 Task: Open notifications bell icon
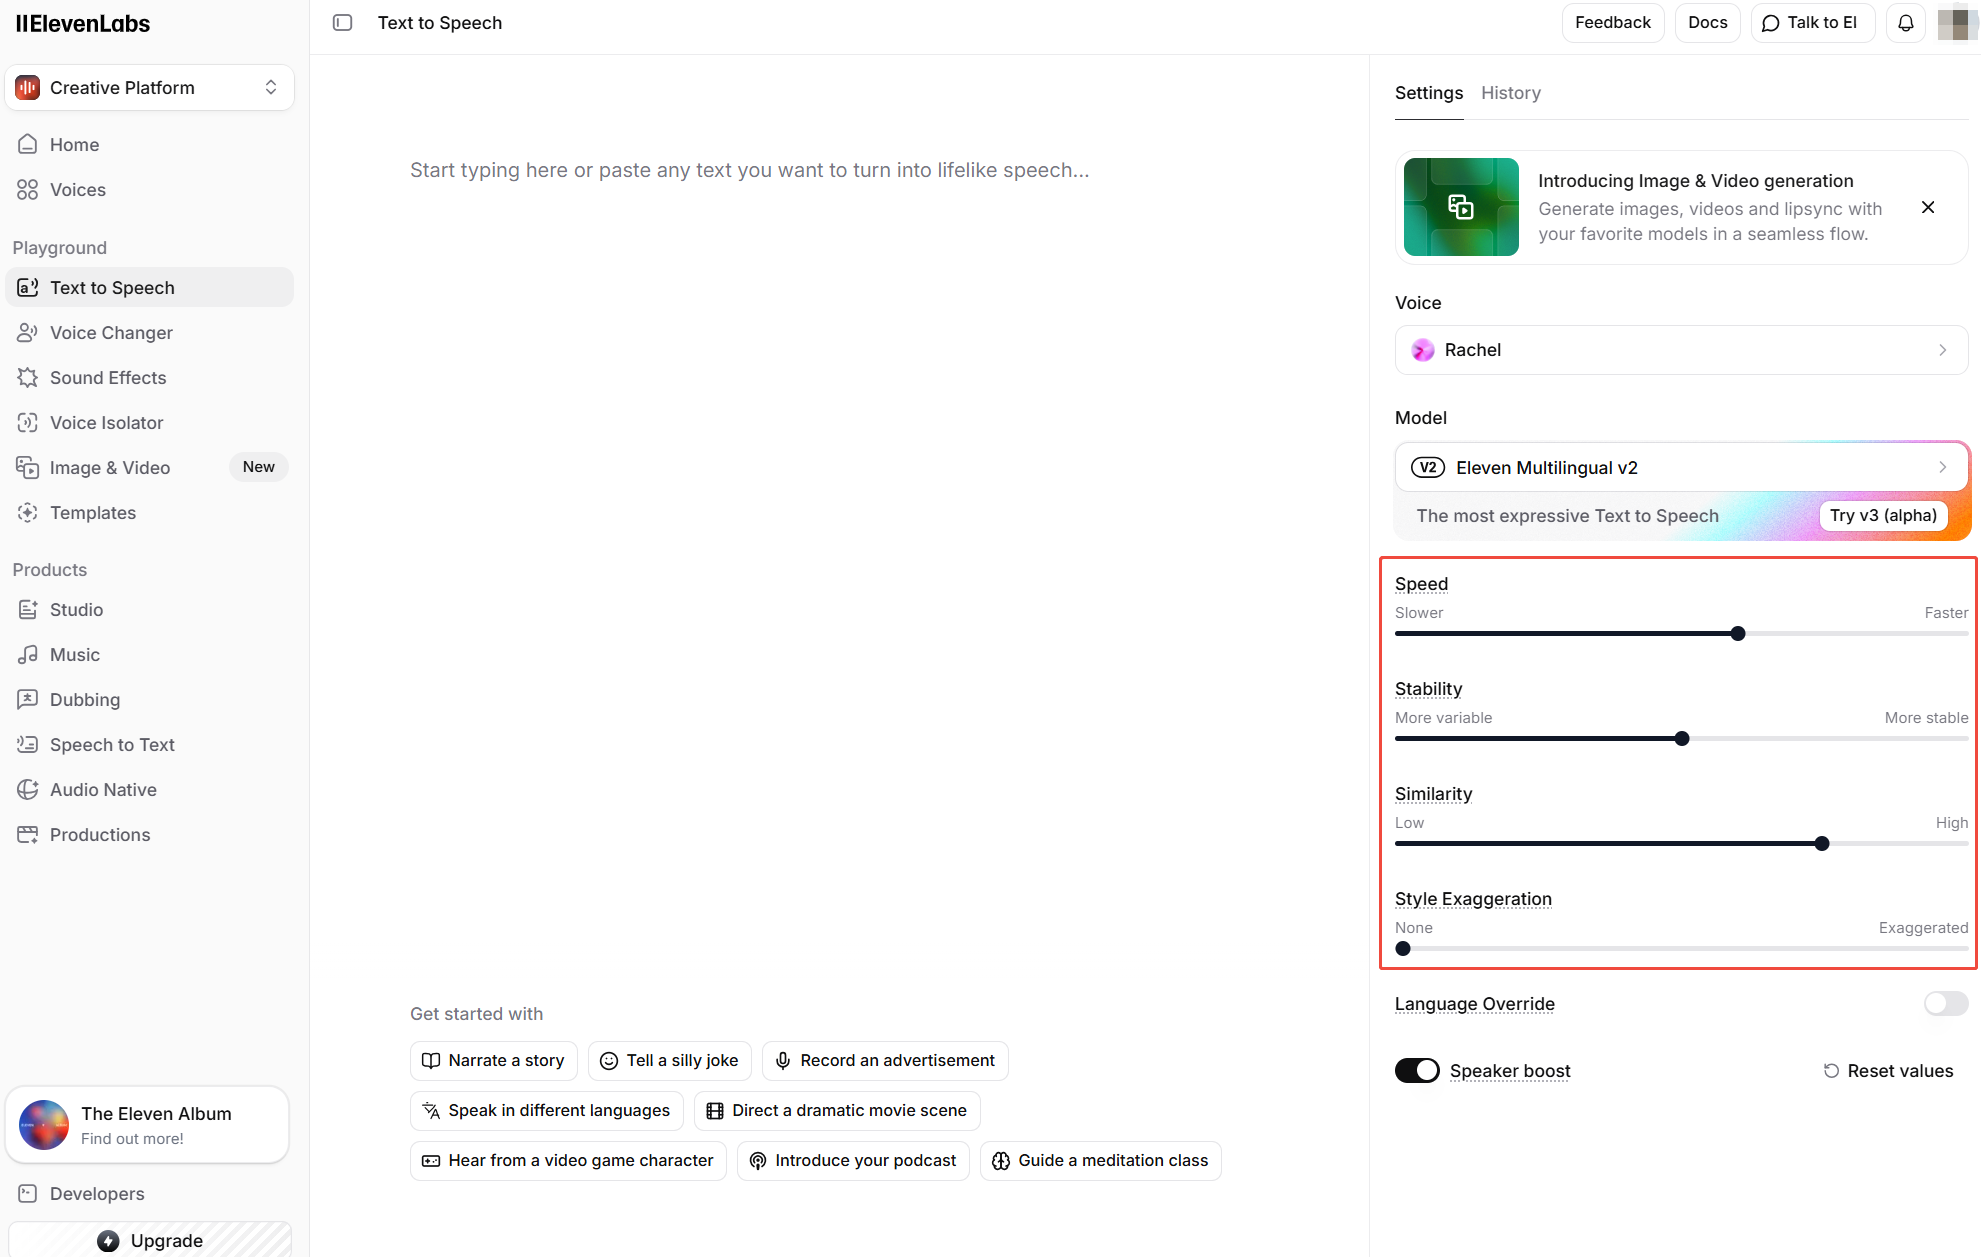click(1905, 23)
